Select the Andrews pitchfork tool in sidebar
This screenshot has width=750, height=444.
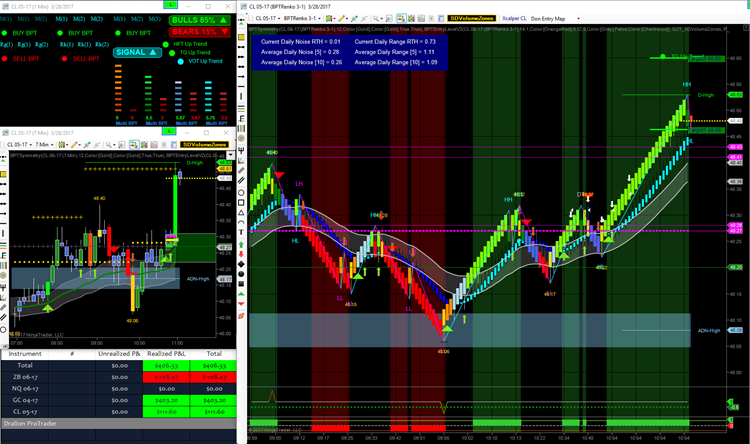(x=241, y=150)
